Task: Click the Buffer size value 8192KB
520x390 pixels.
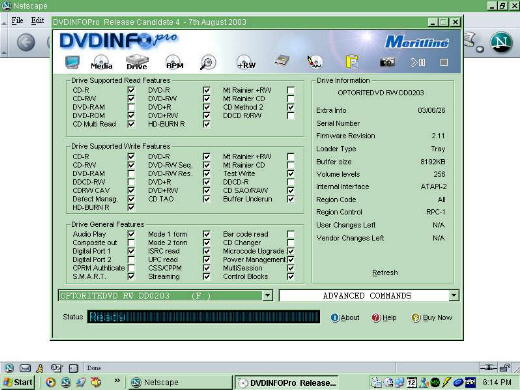Action: click(x=433, y=162)
